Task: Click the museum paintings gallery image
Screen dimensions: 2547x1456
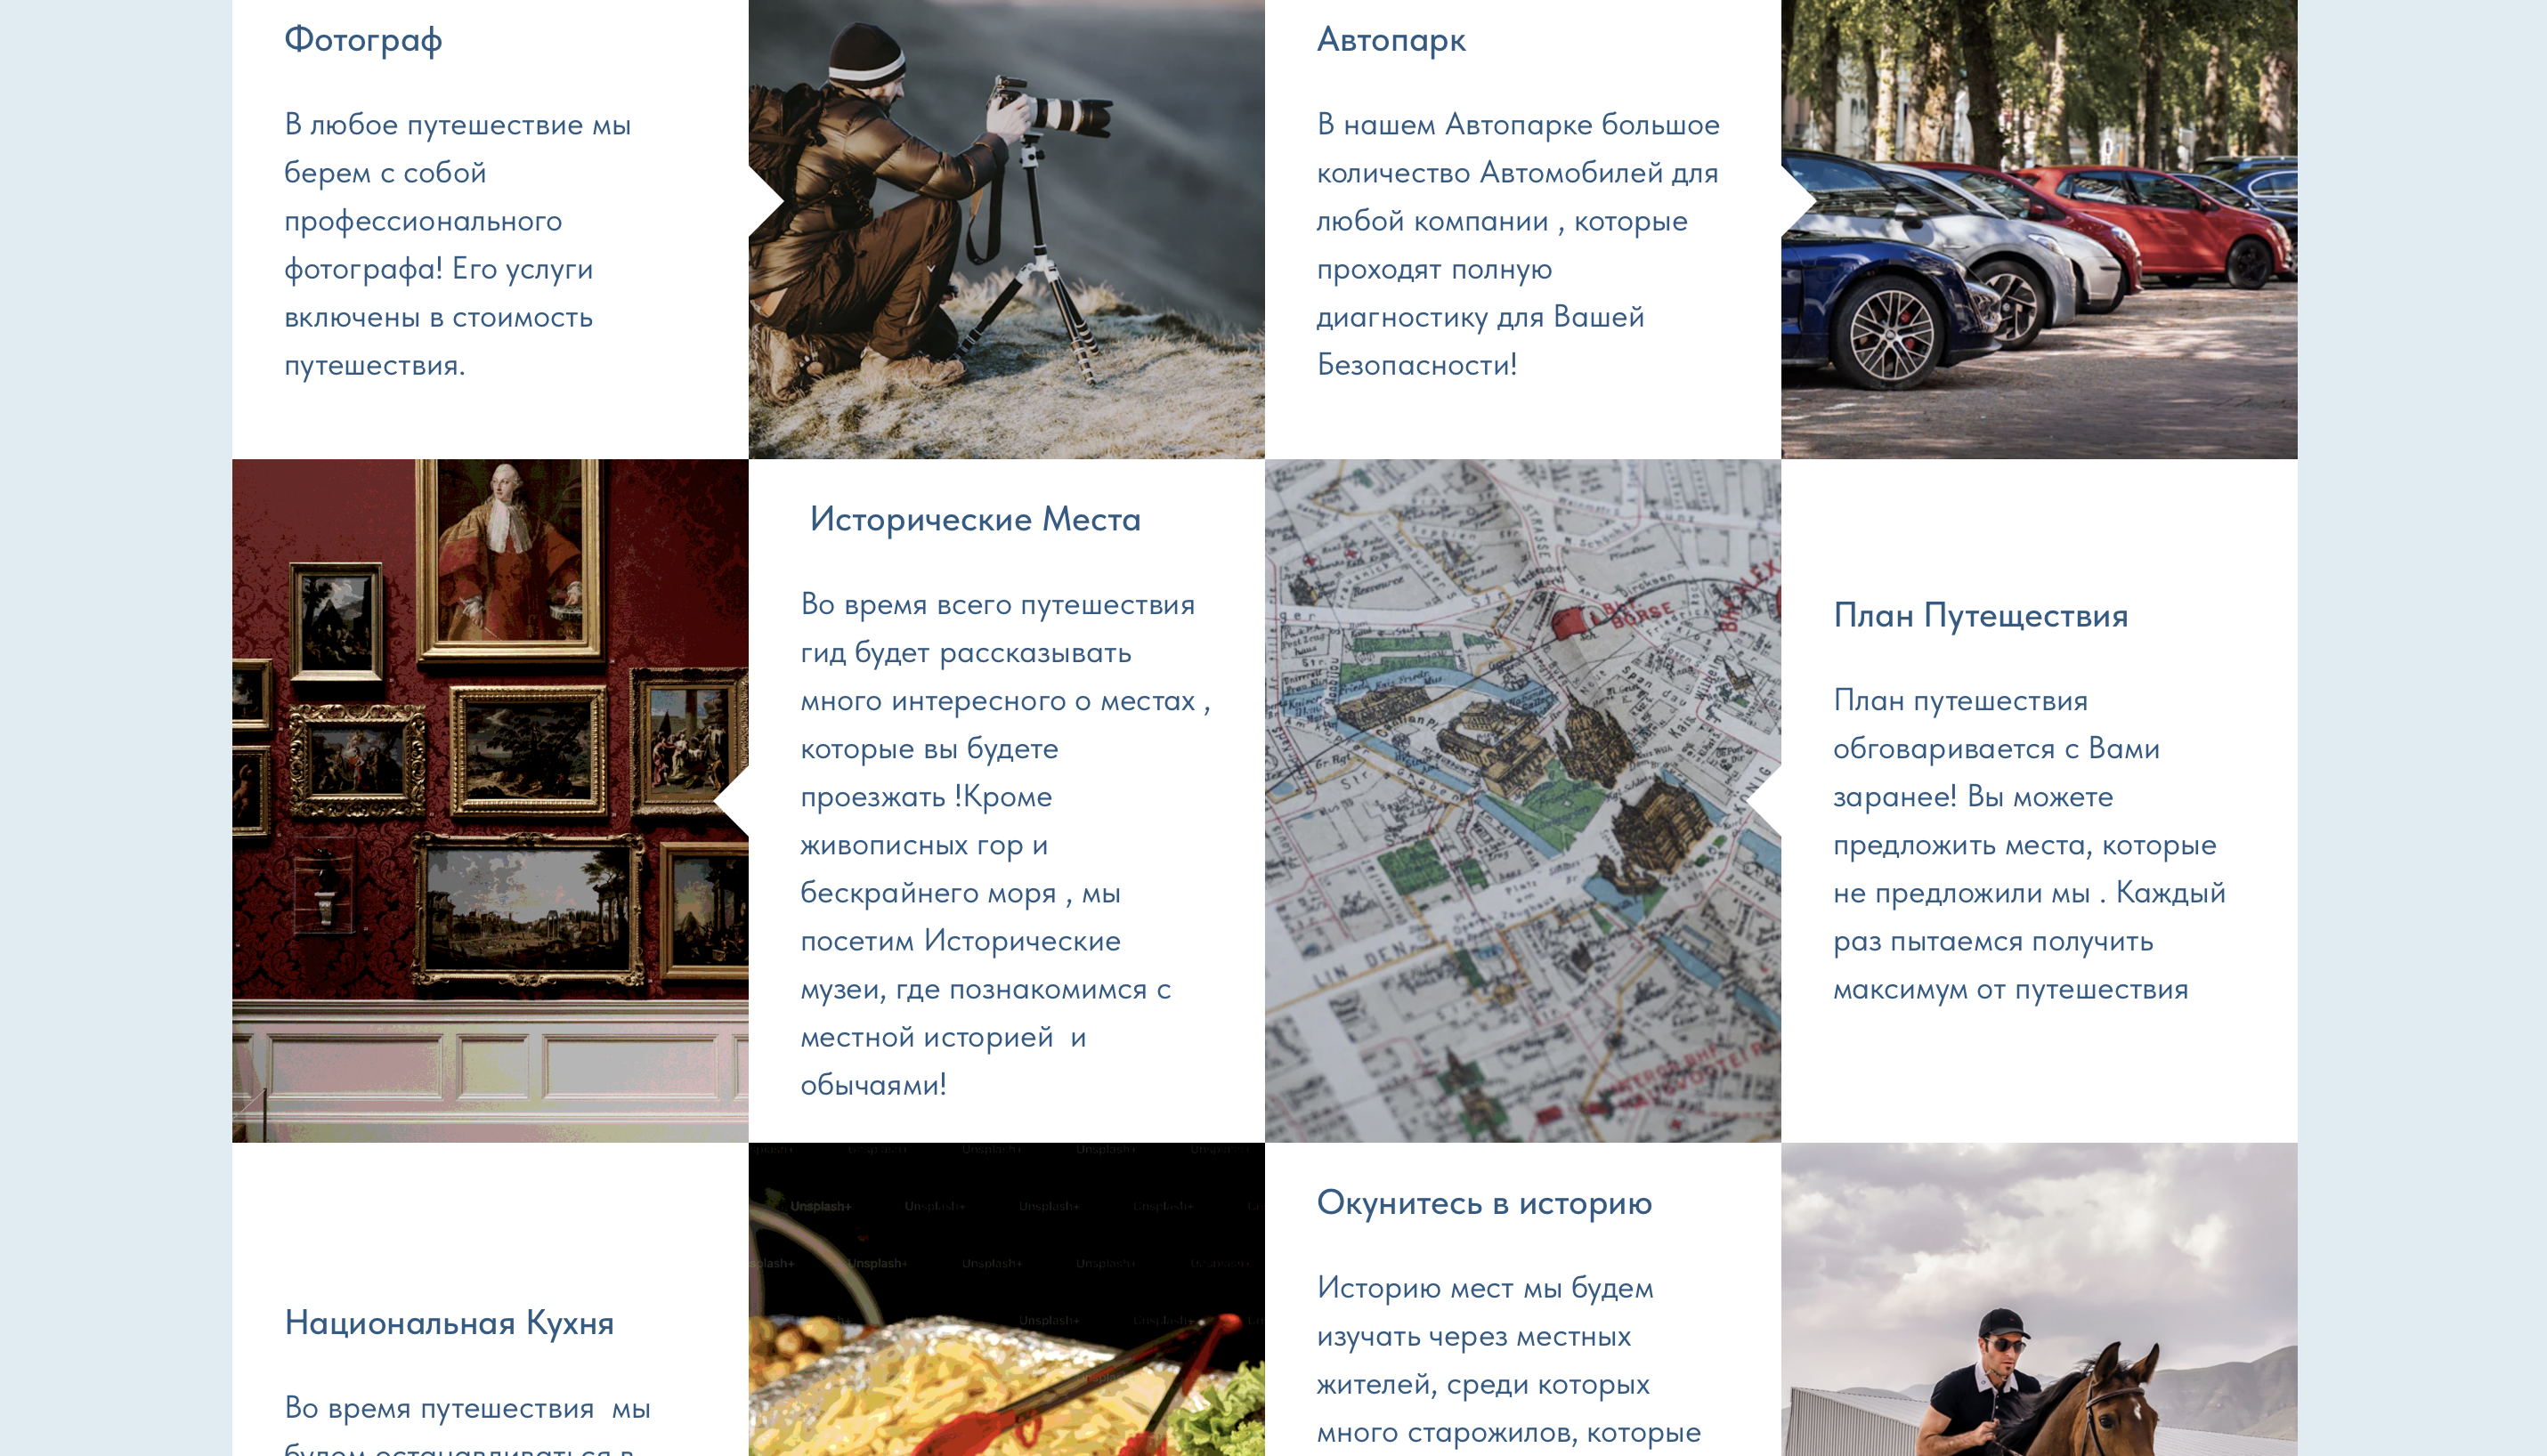Action: [x=489, y=800]
